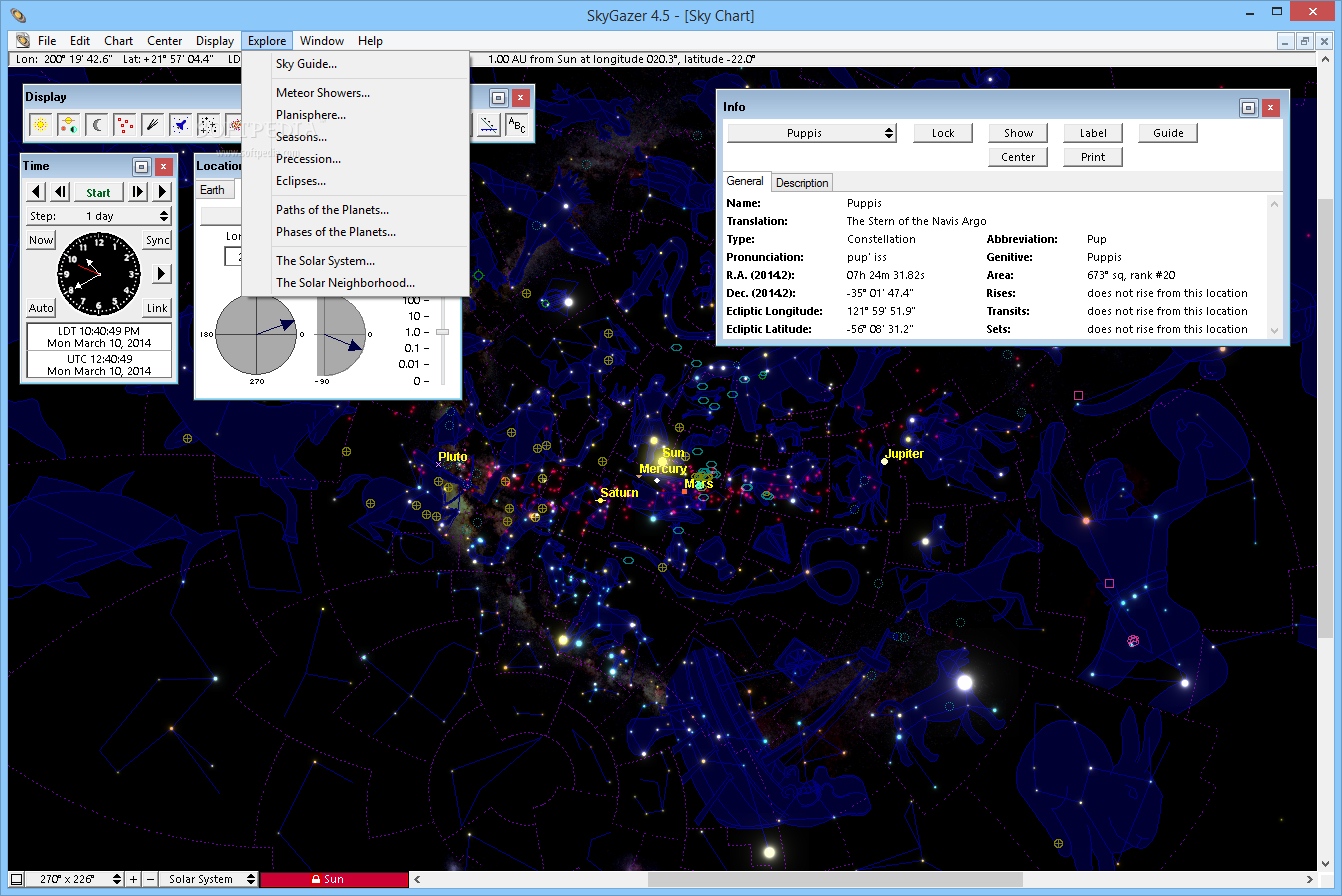Center the chart on Puppis

[1018, 157]
